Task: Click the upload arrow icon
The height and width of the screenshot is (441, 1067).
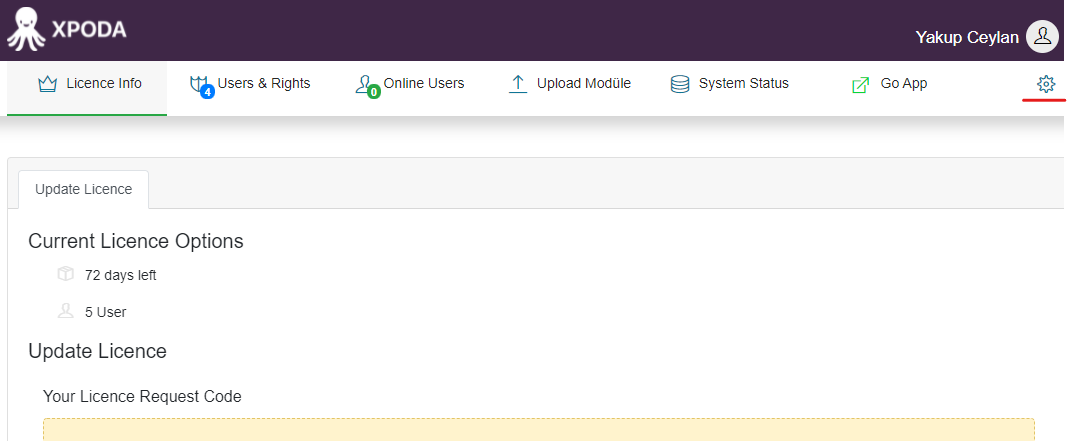Action: (518, 84)
